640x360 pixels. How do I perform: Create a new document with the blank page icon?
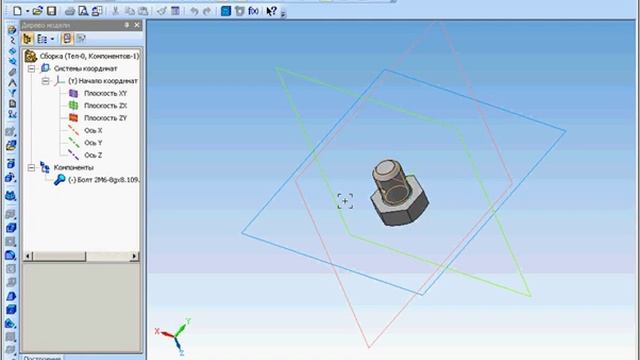pyautogui.click(x=17, y=11)
